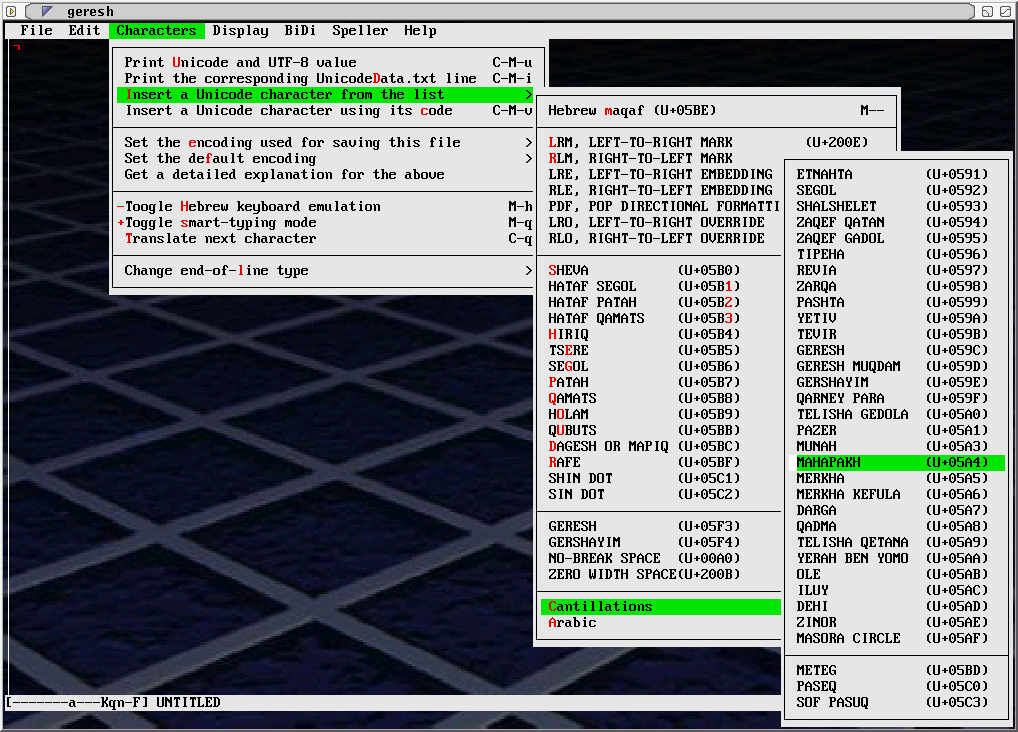Click the window menu icon in title bar
This screenshot has height=732, width=1018.
(11, 11)
